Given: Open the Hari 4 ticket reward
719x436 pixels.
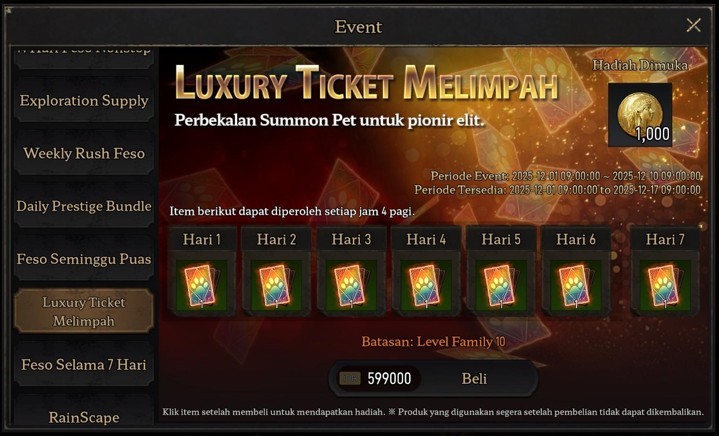Looking at the screenshot, I should click(x=426, y=286).
